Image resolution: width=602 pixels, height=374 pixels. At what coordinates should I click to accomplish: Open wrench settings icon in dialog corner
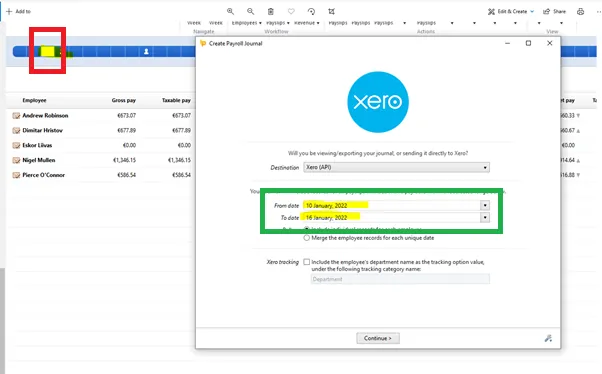pyautogui.click(x=548, y=338)
